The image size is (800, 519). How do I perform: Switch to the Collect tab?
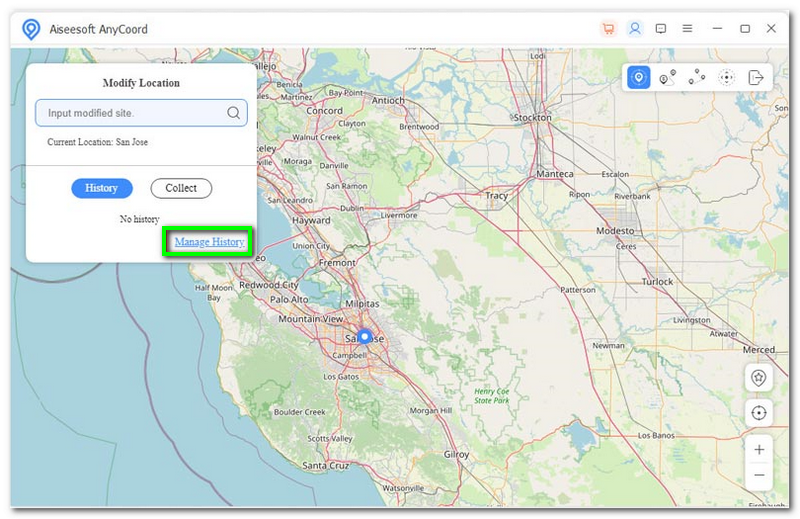click(181, 188)
